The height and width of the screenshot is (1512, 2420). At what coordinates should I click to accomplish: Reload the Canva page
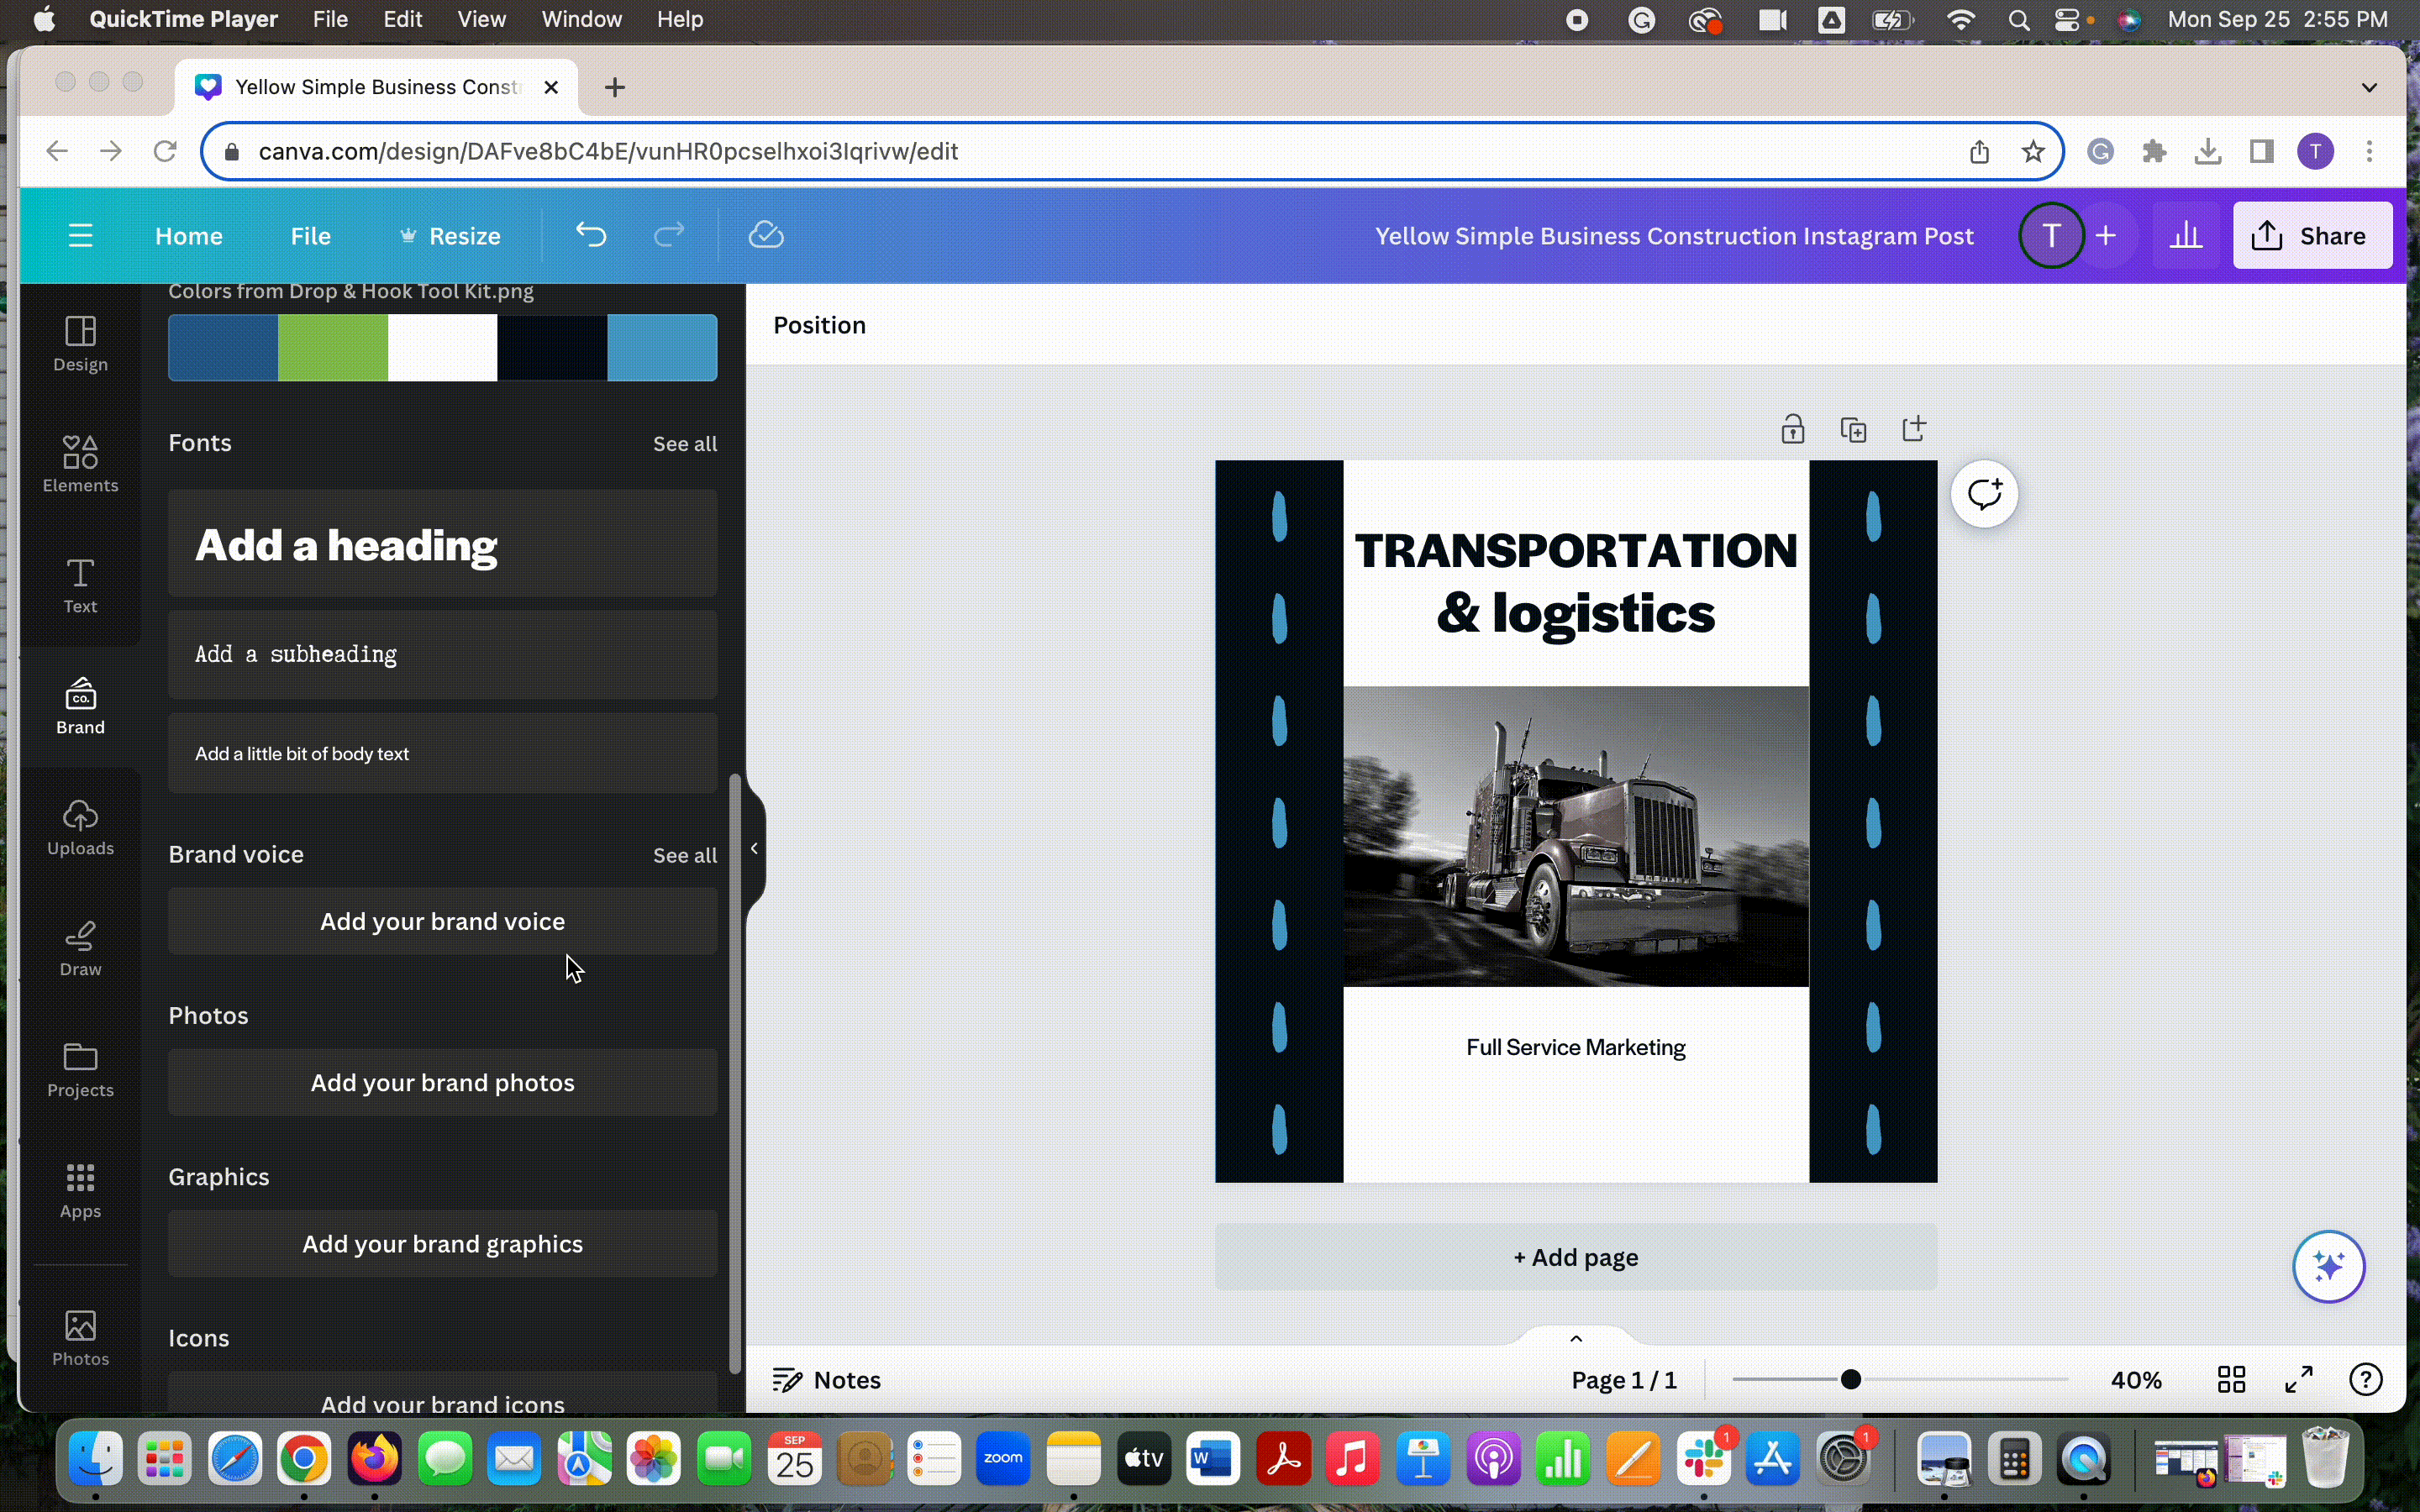coord(165,151)
